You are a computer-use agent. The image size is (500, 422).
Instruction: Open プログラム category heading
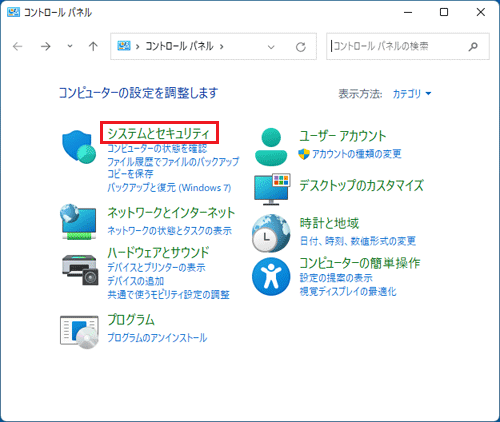click(131, 320)
